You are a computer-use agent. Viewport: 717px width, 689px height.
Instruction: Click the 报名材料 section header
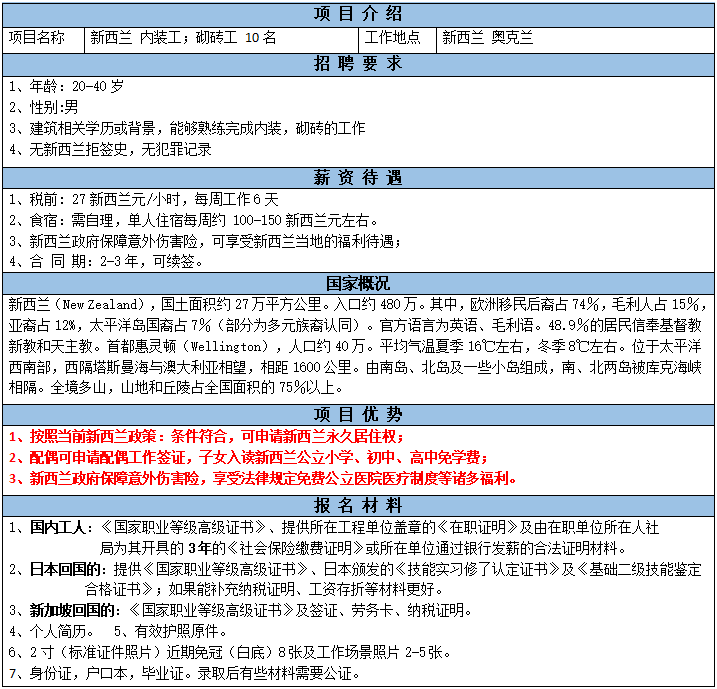pos(358,505)
